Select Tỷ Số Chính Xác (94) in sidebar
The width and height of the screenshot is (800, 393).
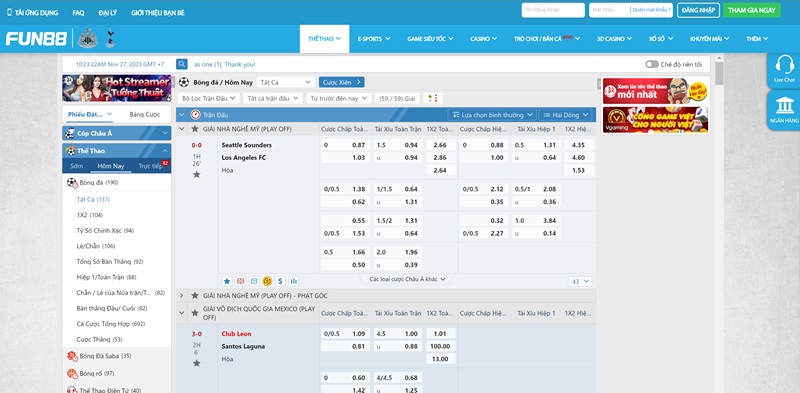point(105,231)
